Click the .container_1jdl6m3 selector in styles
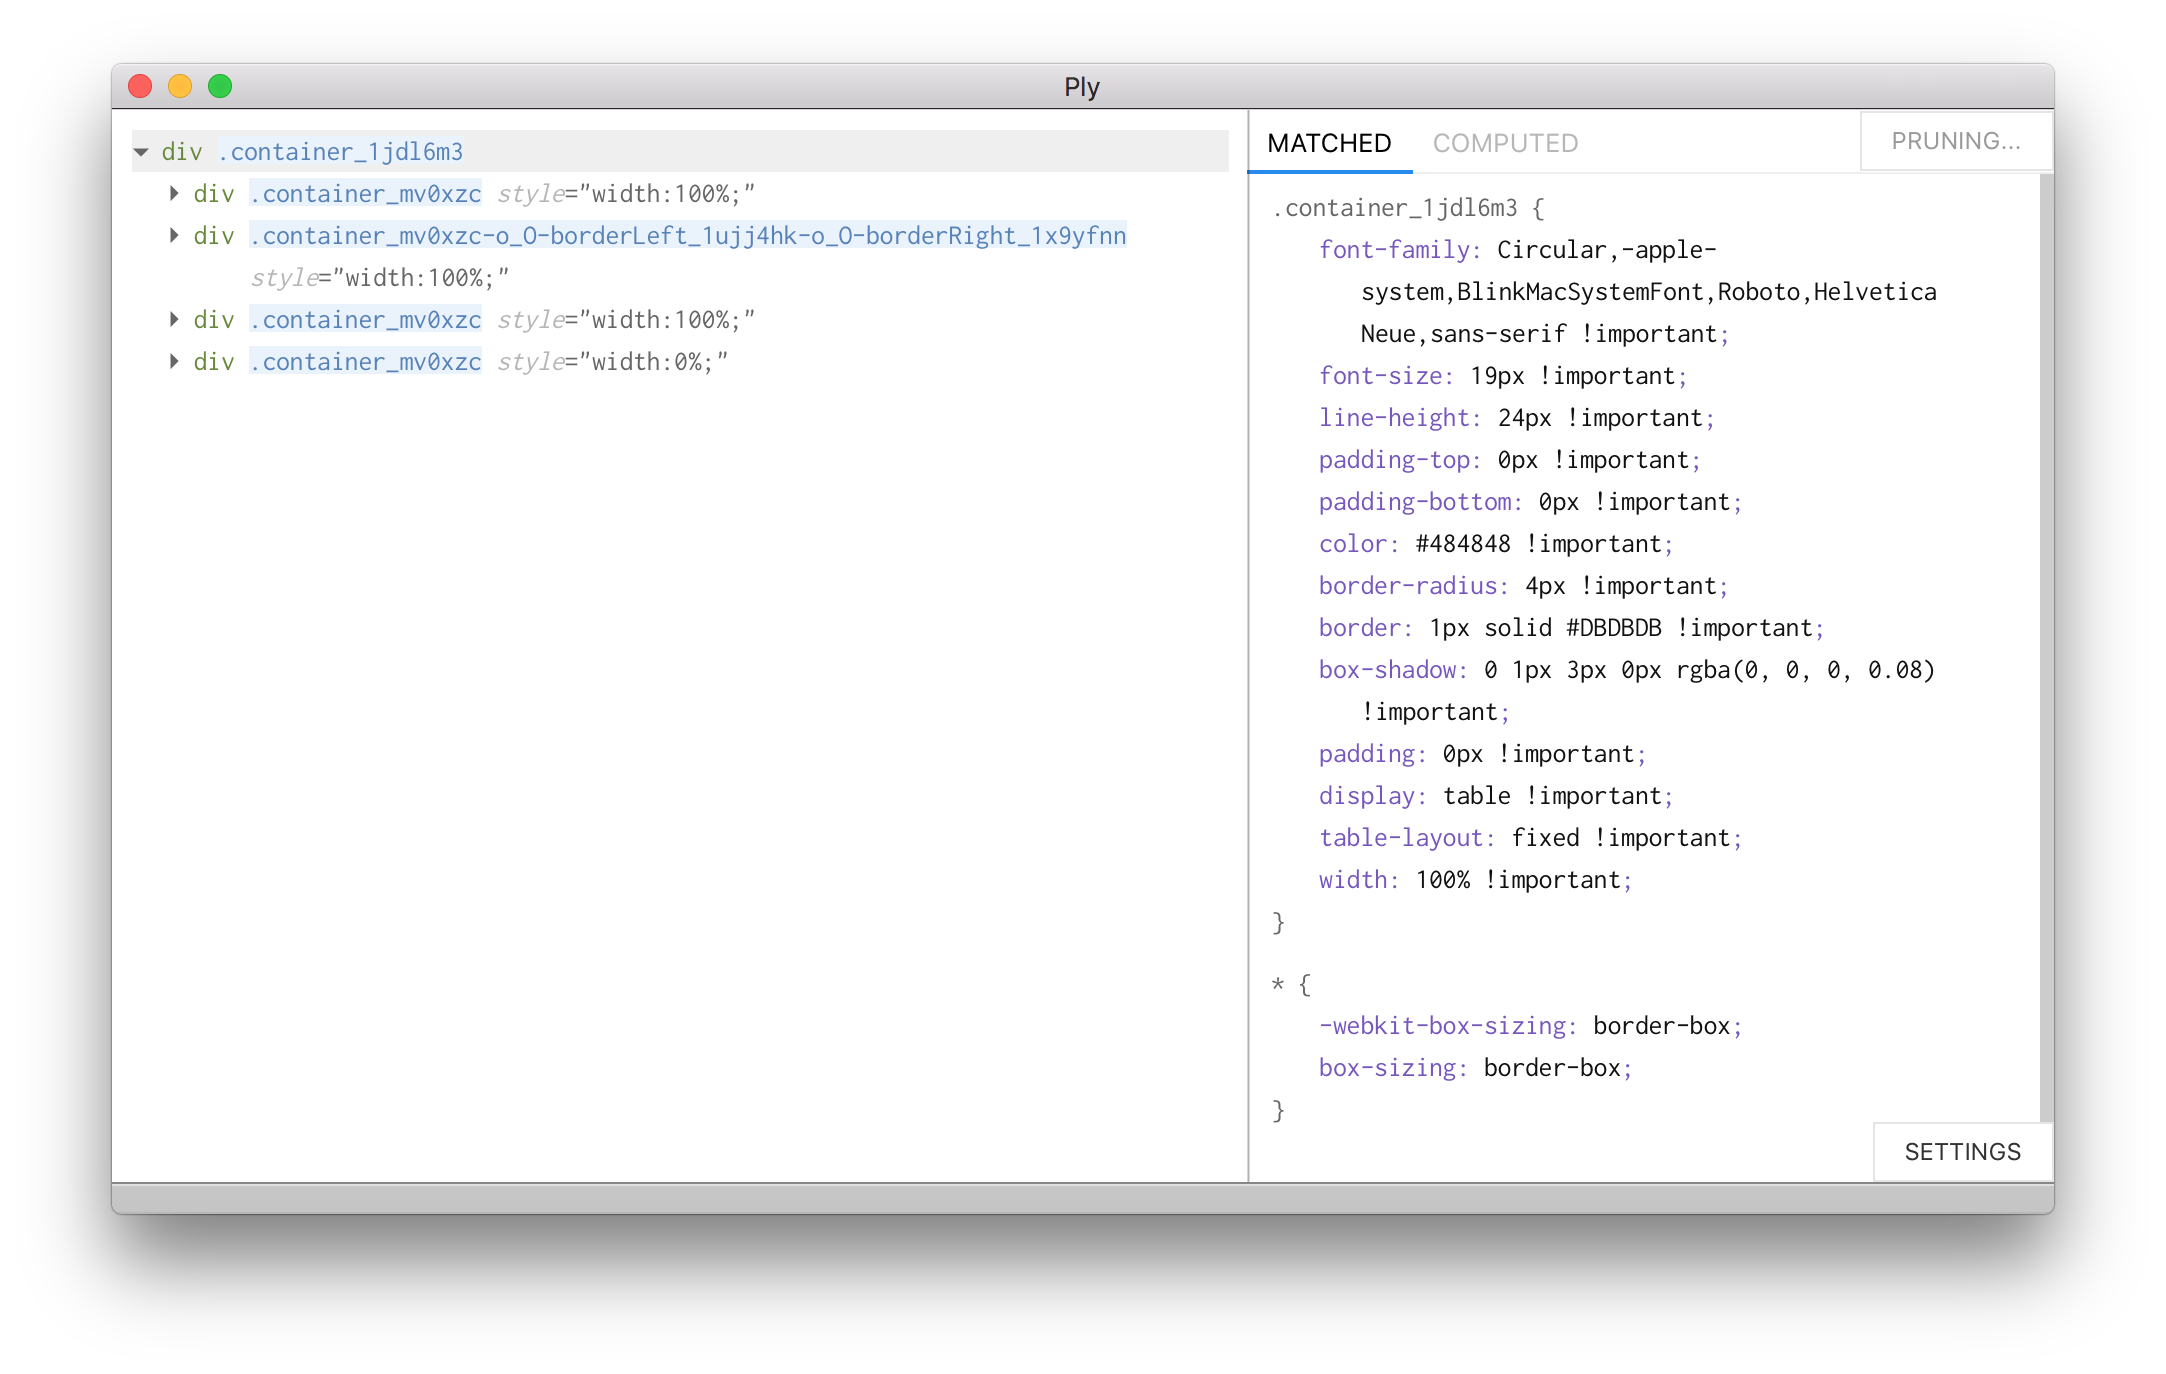Screen dimensions: 2166x1374 click(x=1395, y=208)
